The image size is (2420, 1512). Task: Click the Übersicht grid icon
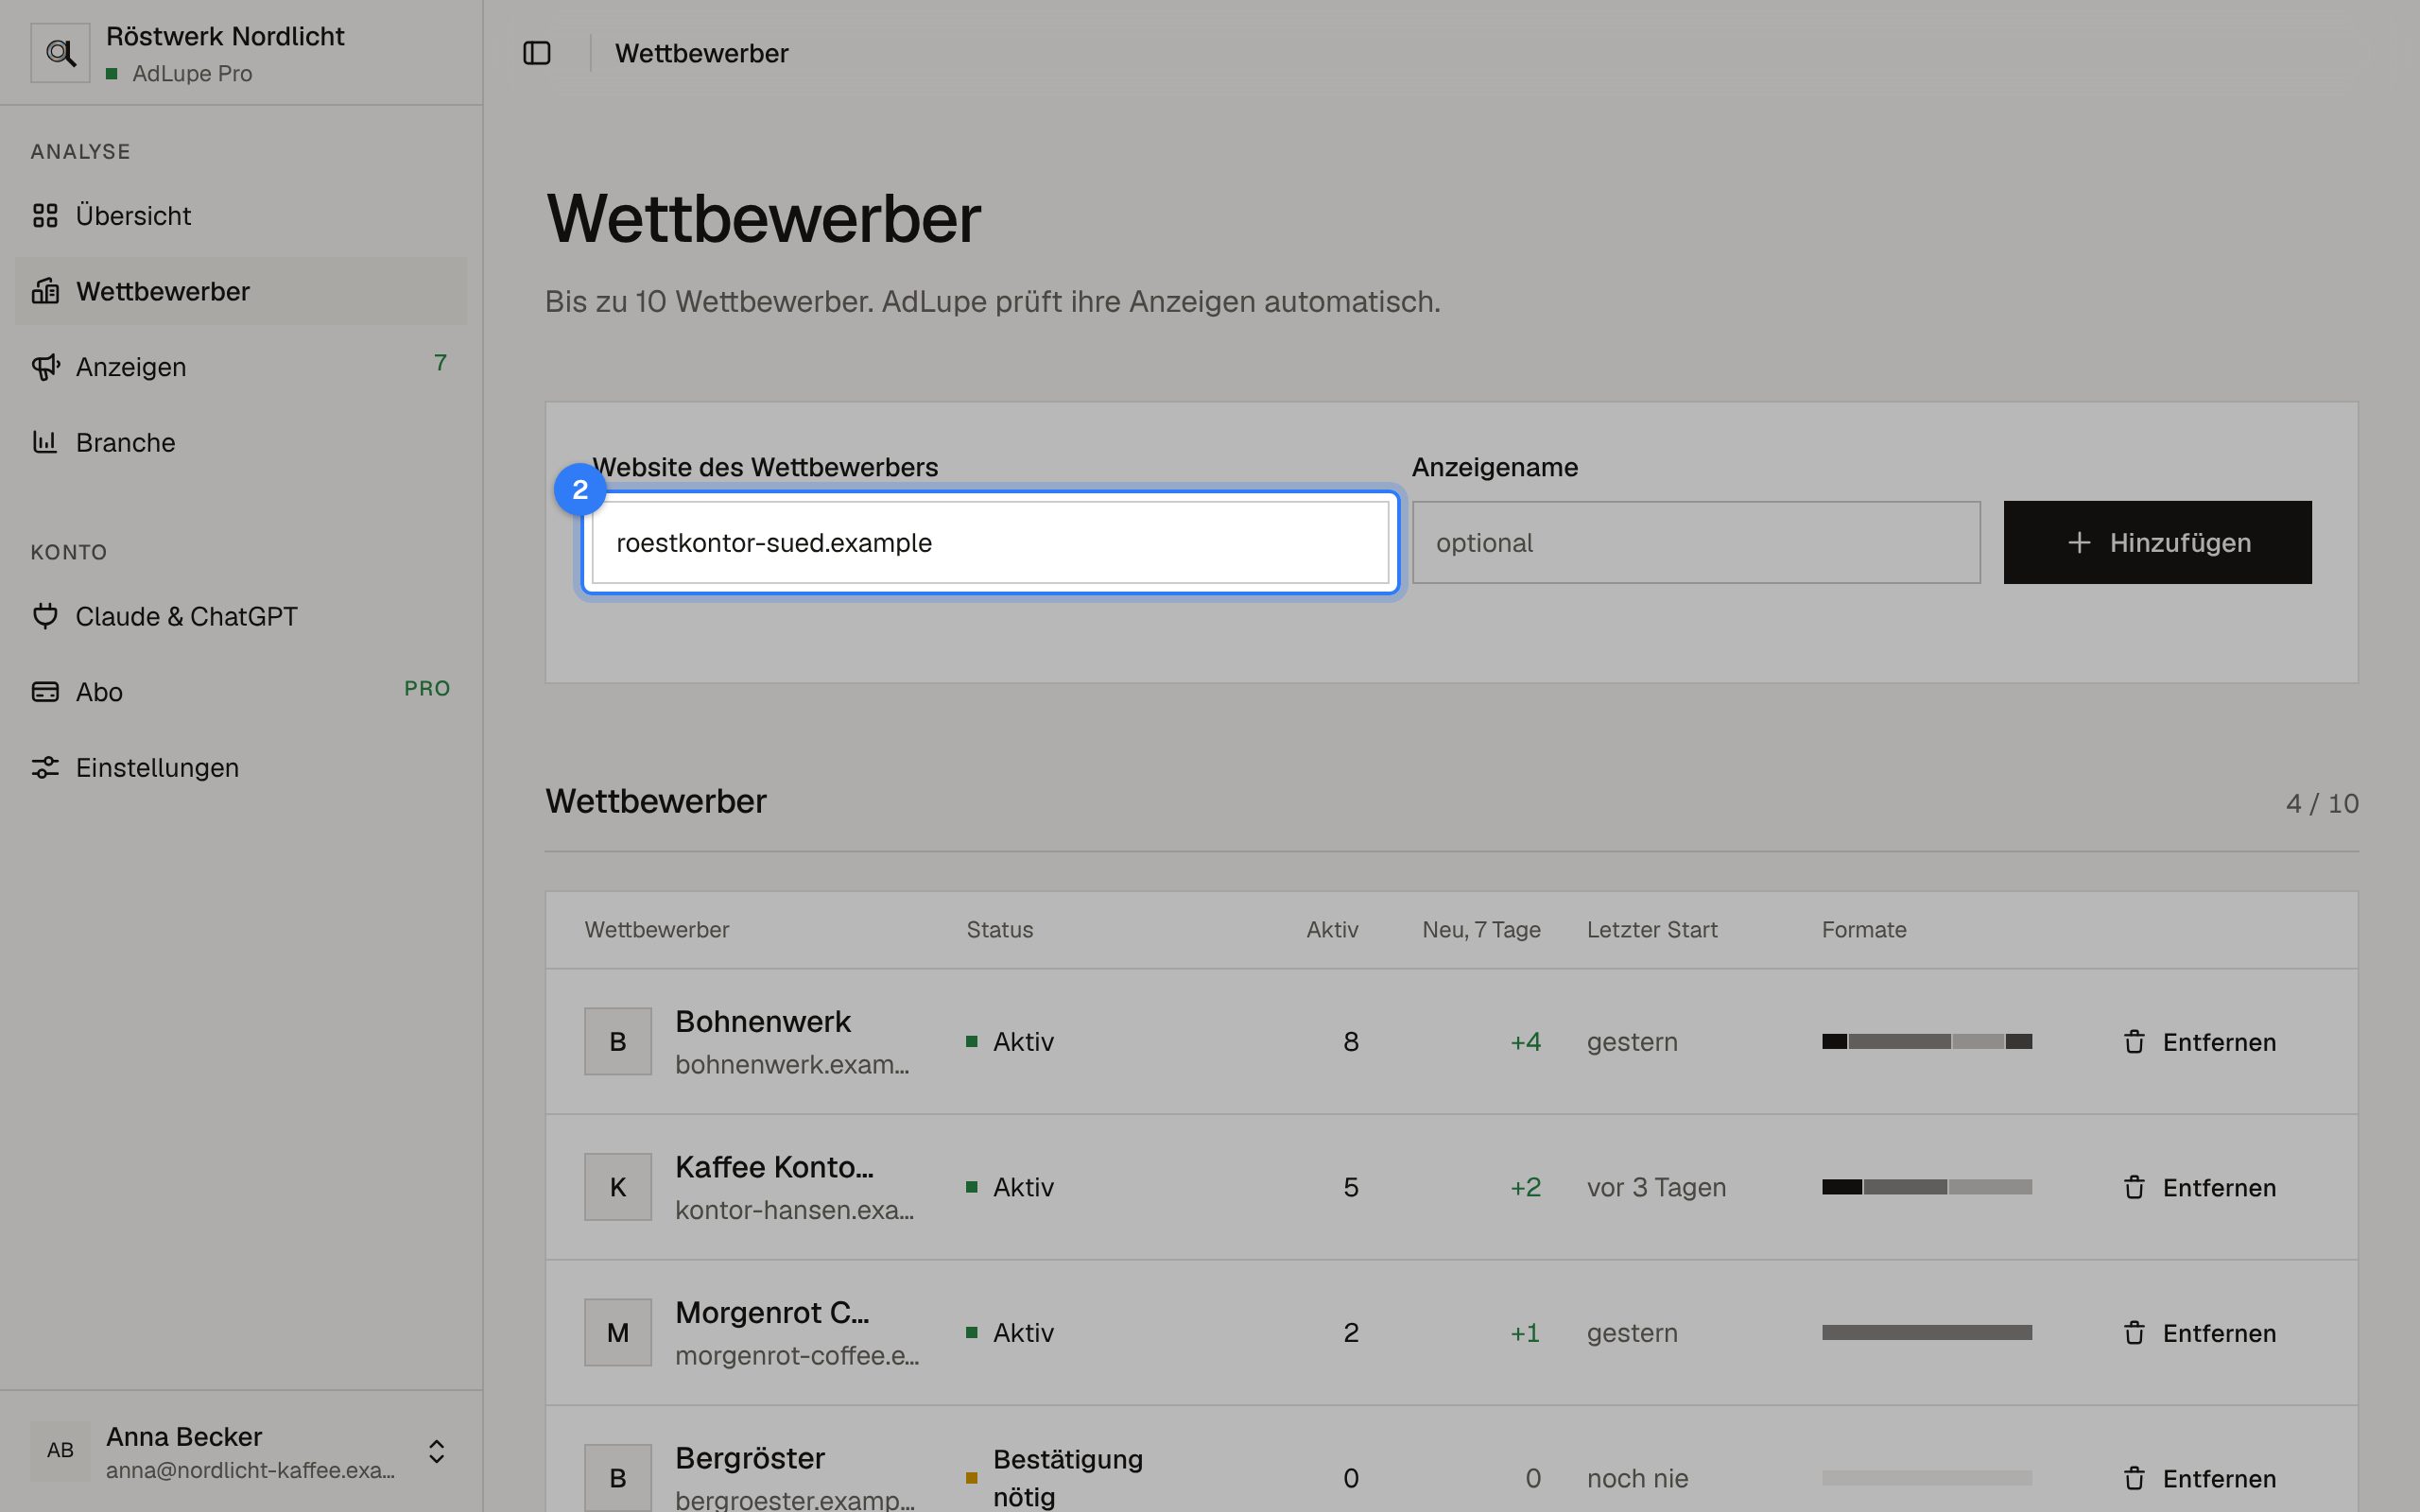[45, 215]
